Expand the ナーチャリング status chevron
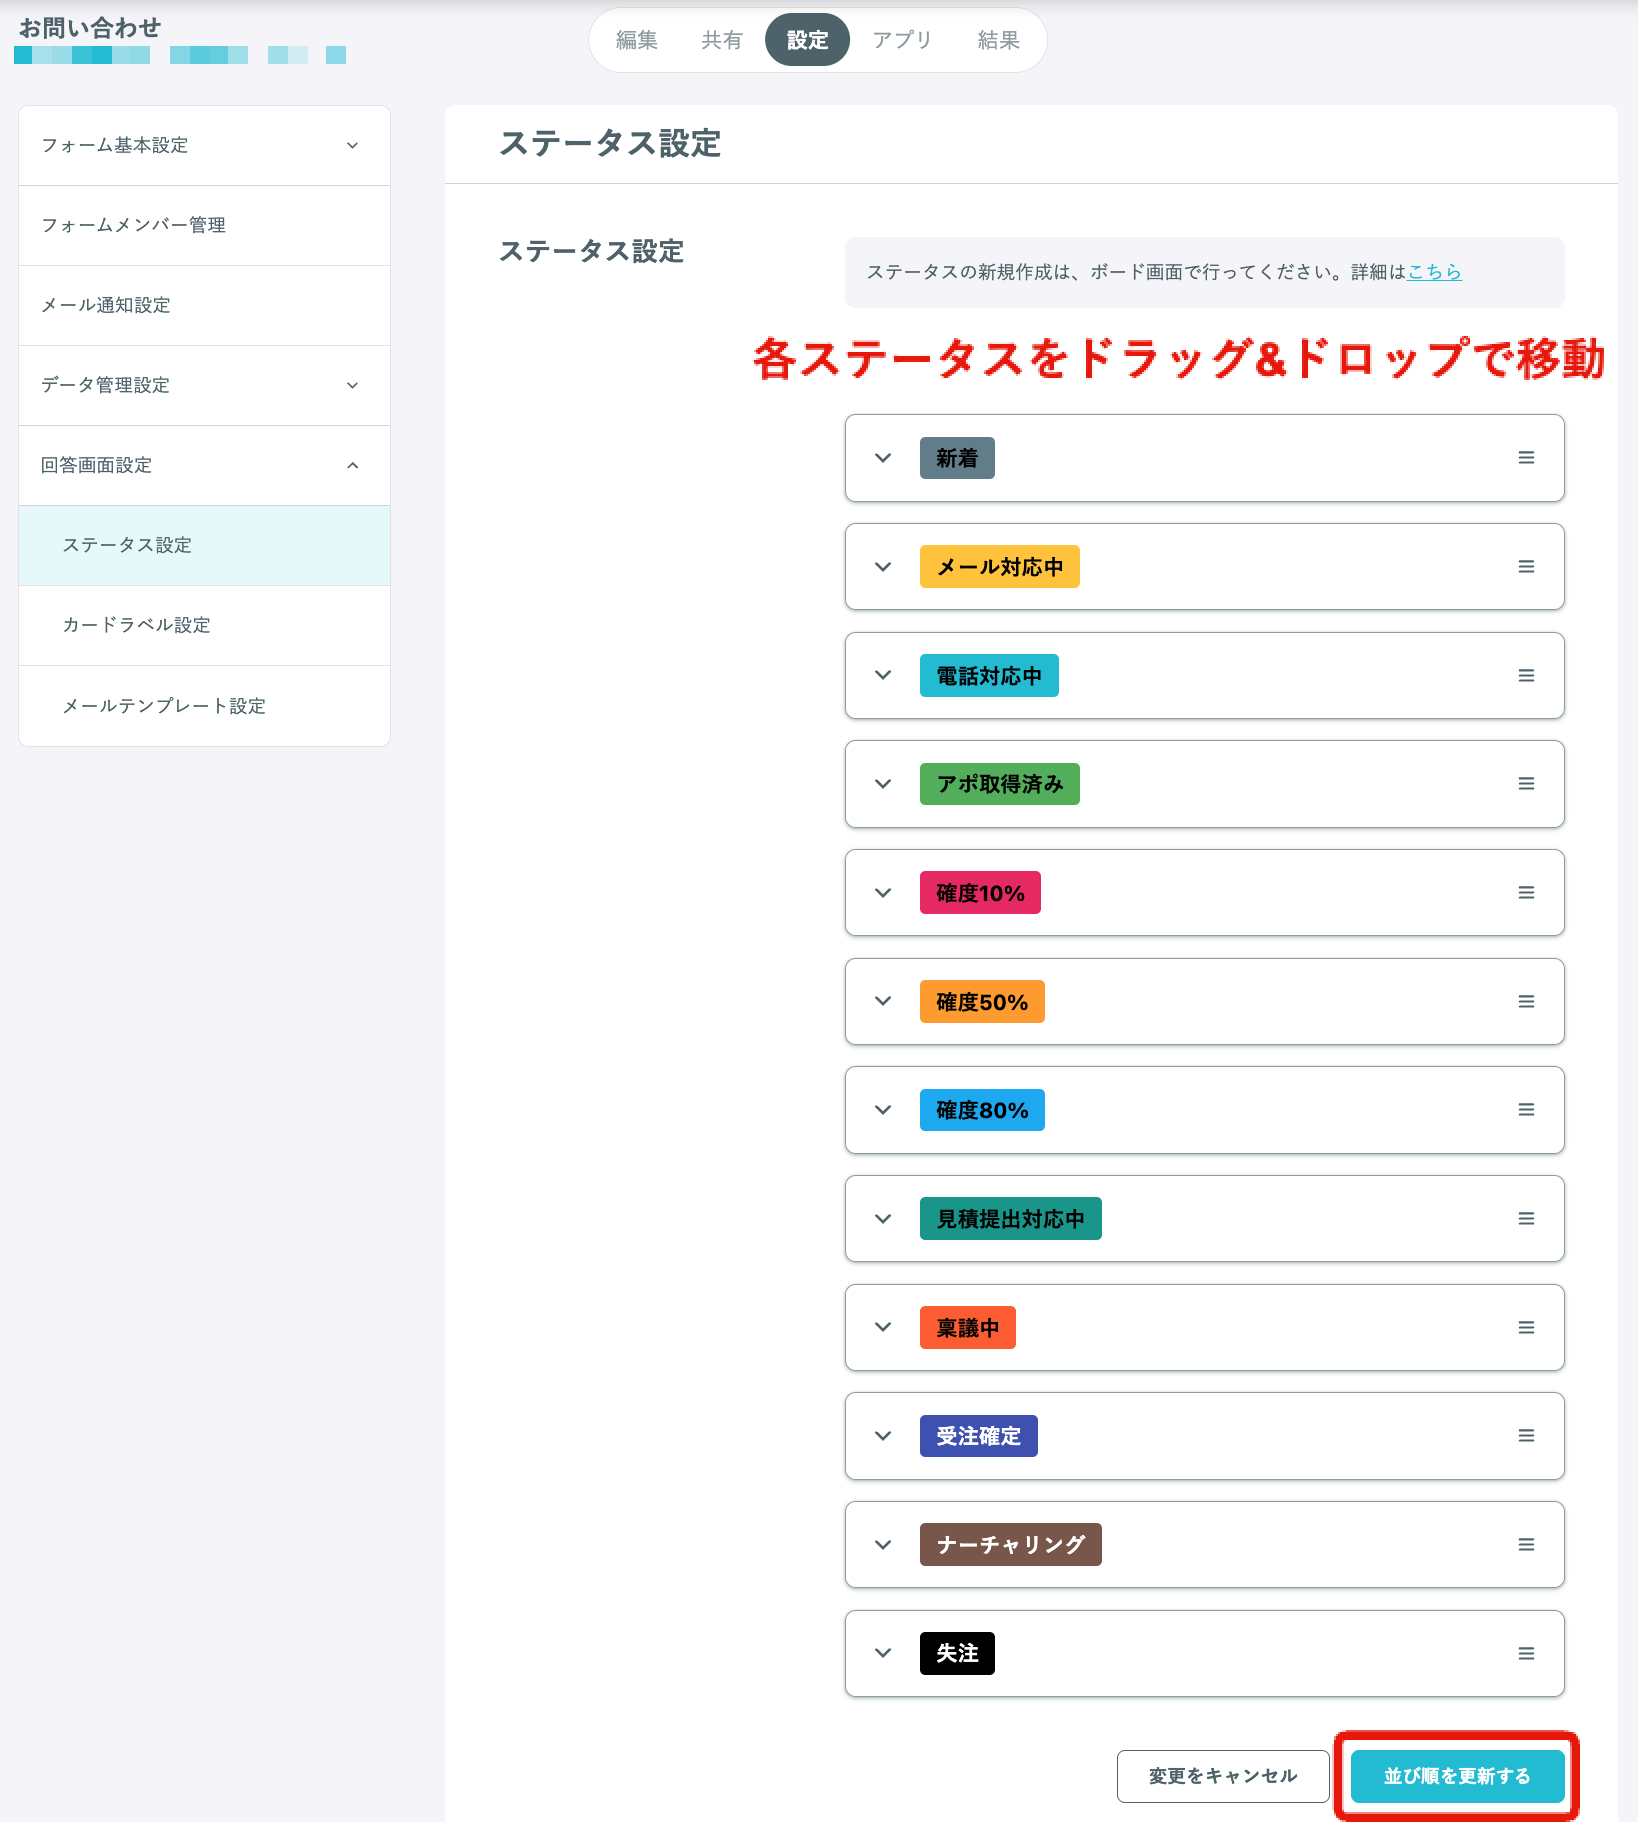Screen dimensions: 1638x1822 coord(883,1545)
